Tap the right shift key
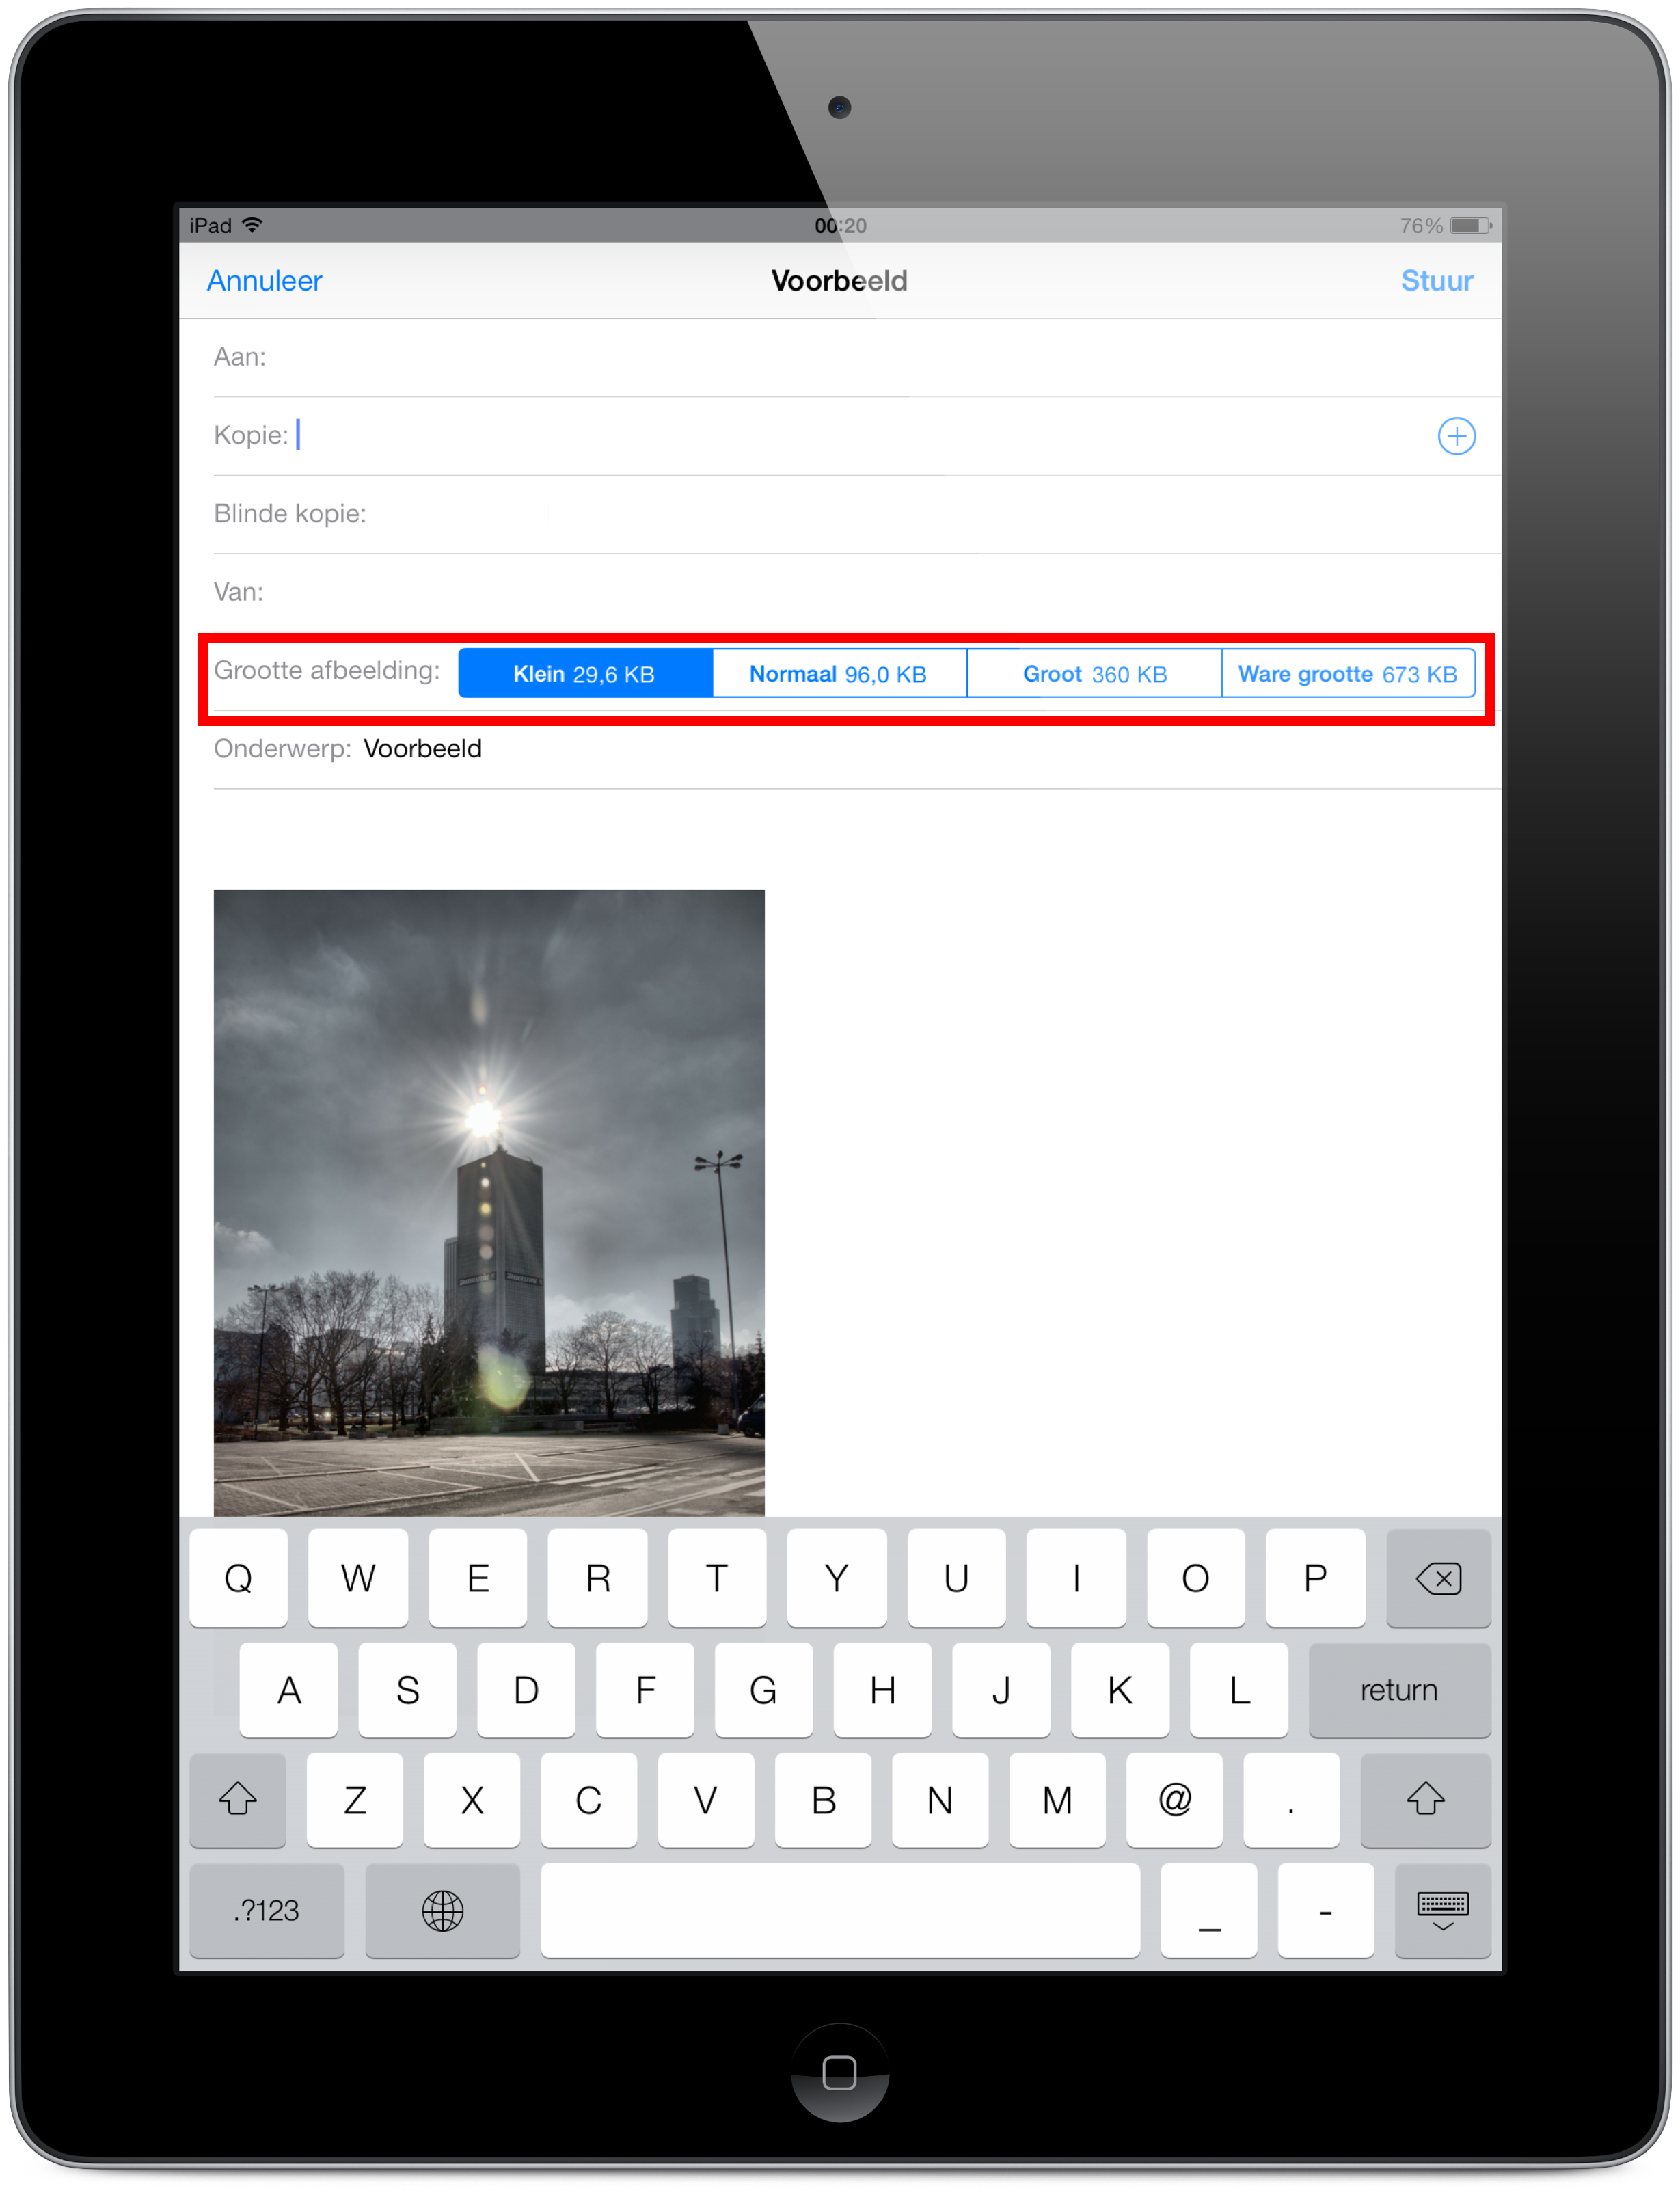The width and height of the screenshot is (1680, 2199). tap(1425, 1799)
